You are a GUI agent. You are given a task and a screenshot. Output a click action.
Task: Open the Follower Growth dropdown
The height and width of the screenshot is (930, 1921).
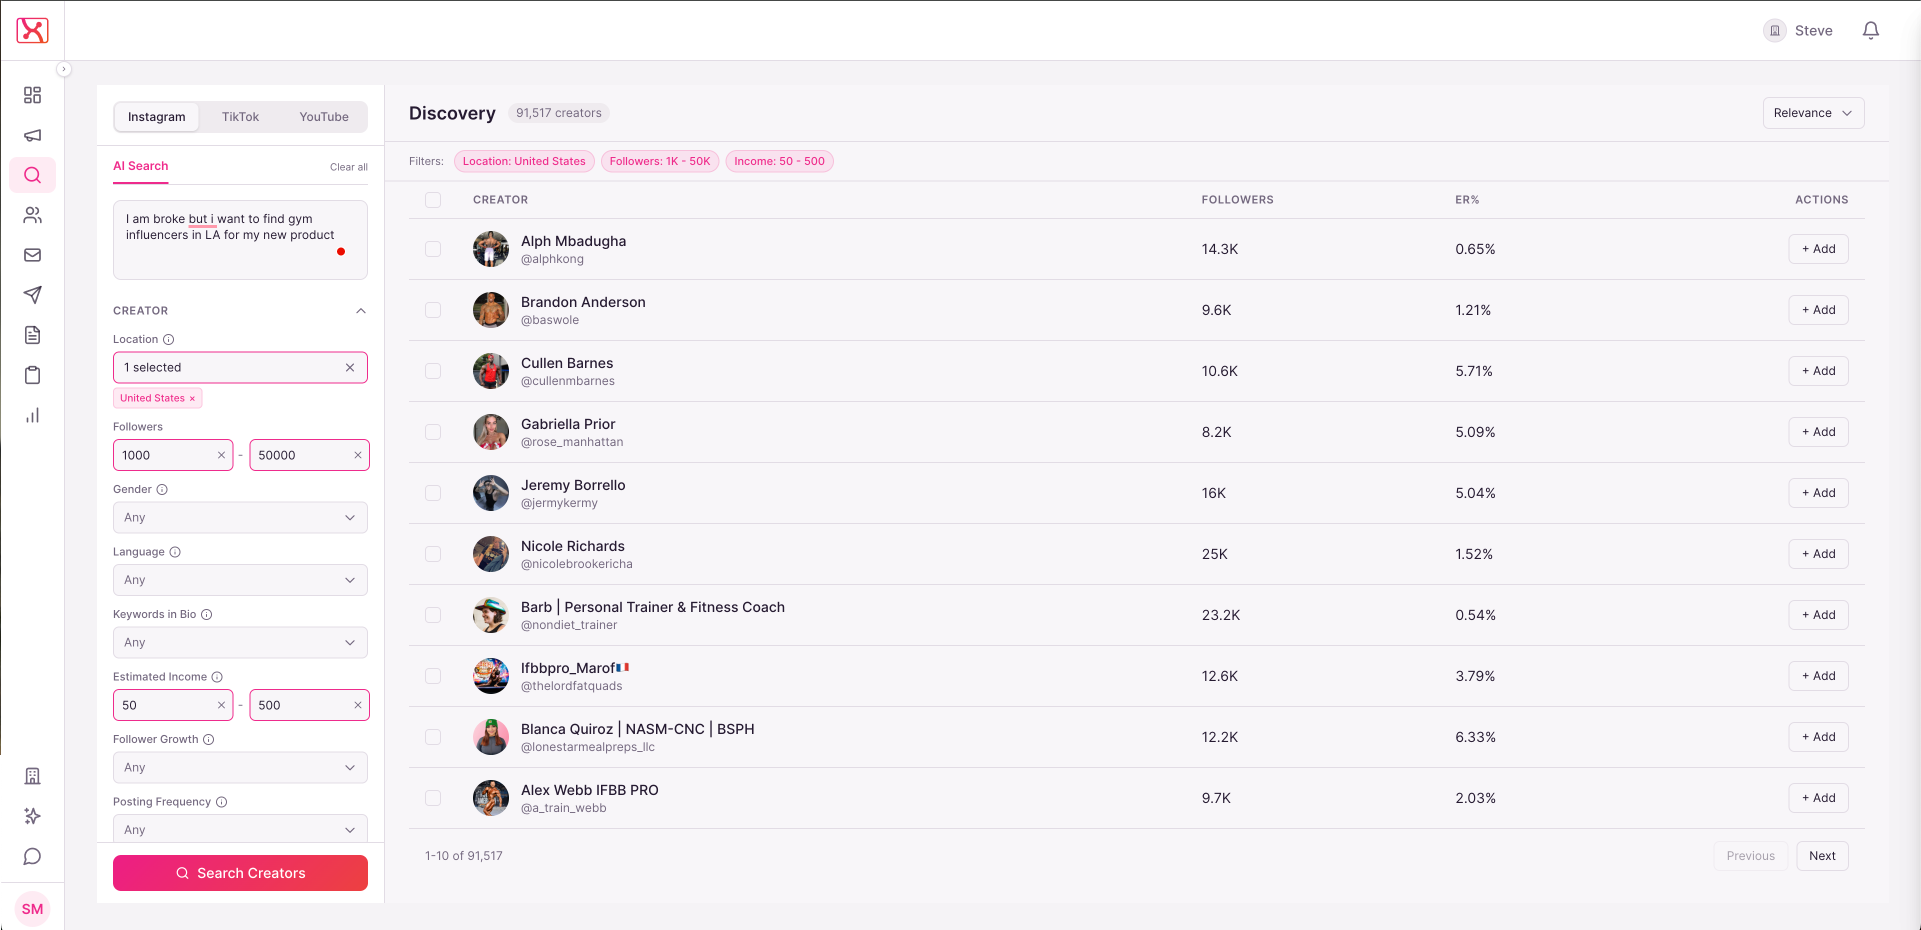pos(240,767)
